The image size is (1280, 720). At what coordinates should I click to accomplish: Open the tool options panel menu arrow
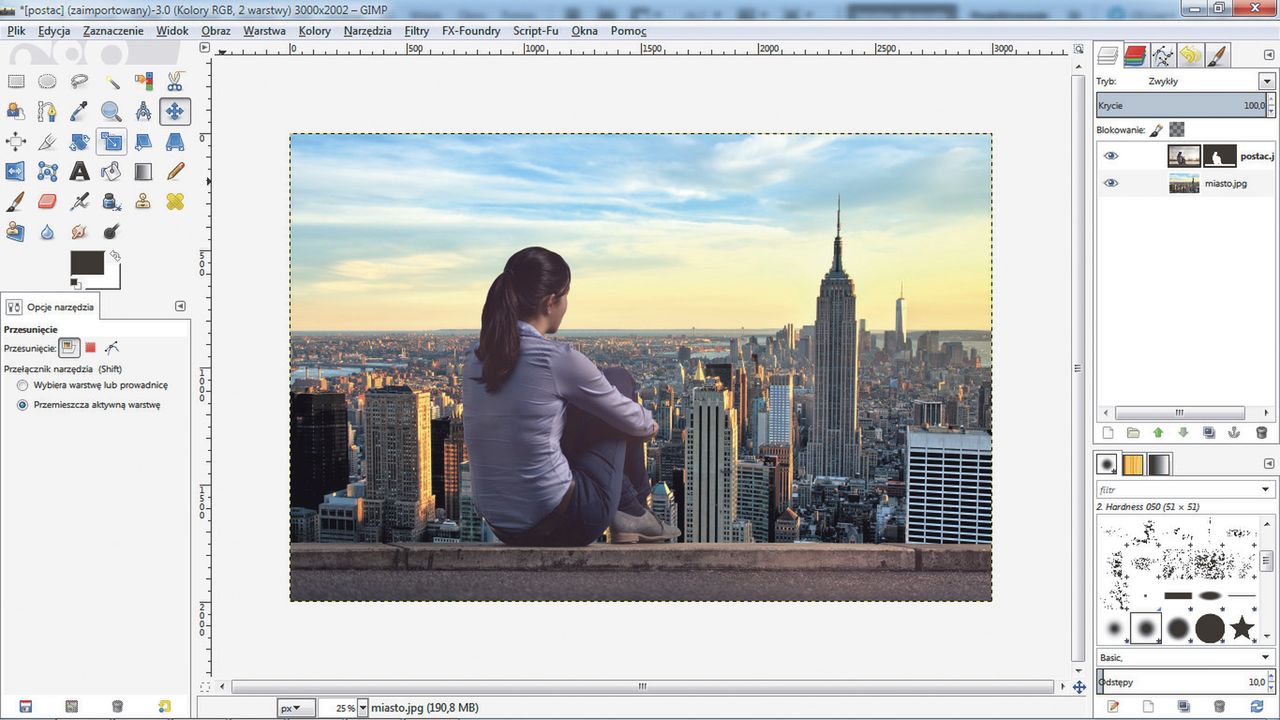(180, 306)
